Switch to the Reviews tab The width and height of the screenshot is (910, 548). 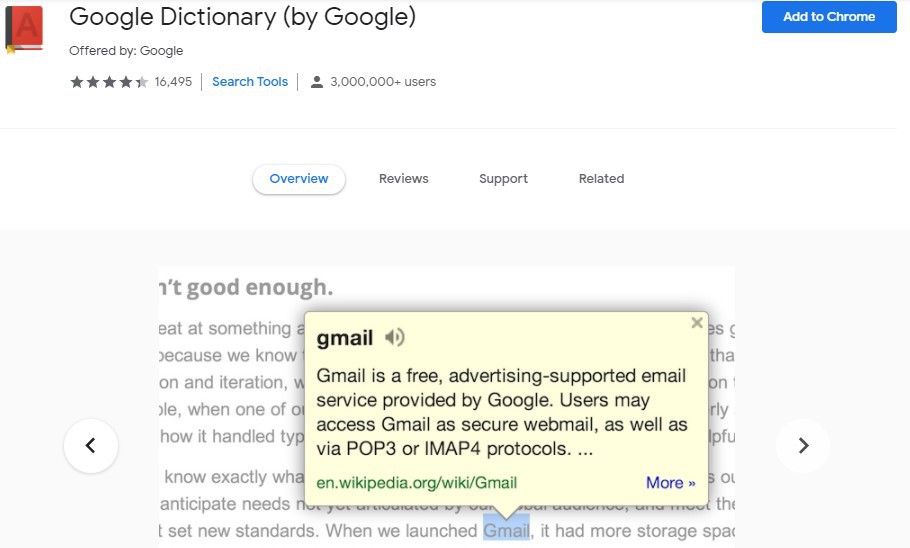coord(403,179)
